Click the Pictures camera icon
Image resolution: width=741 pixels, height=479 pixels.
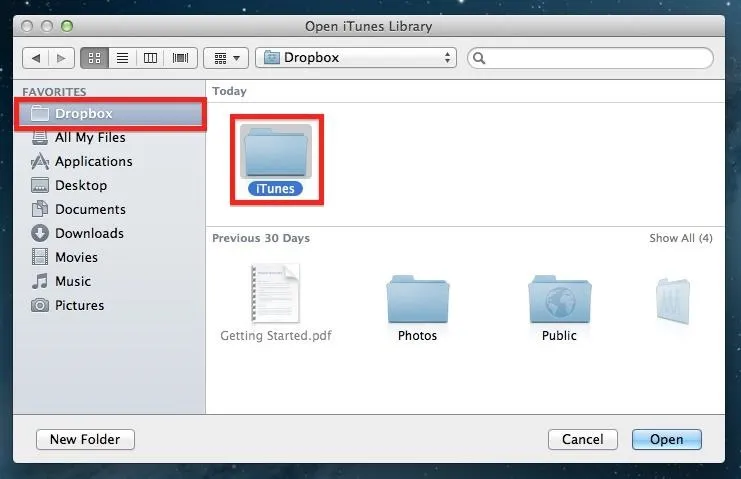click(40, 305)
